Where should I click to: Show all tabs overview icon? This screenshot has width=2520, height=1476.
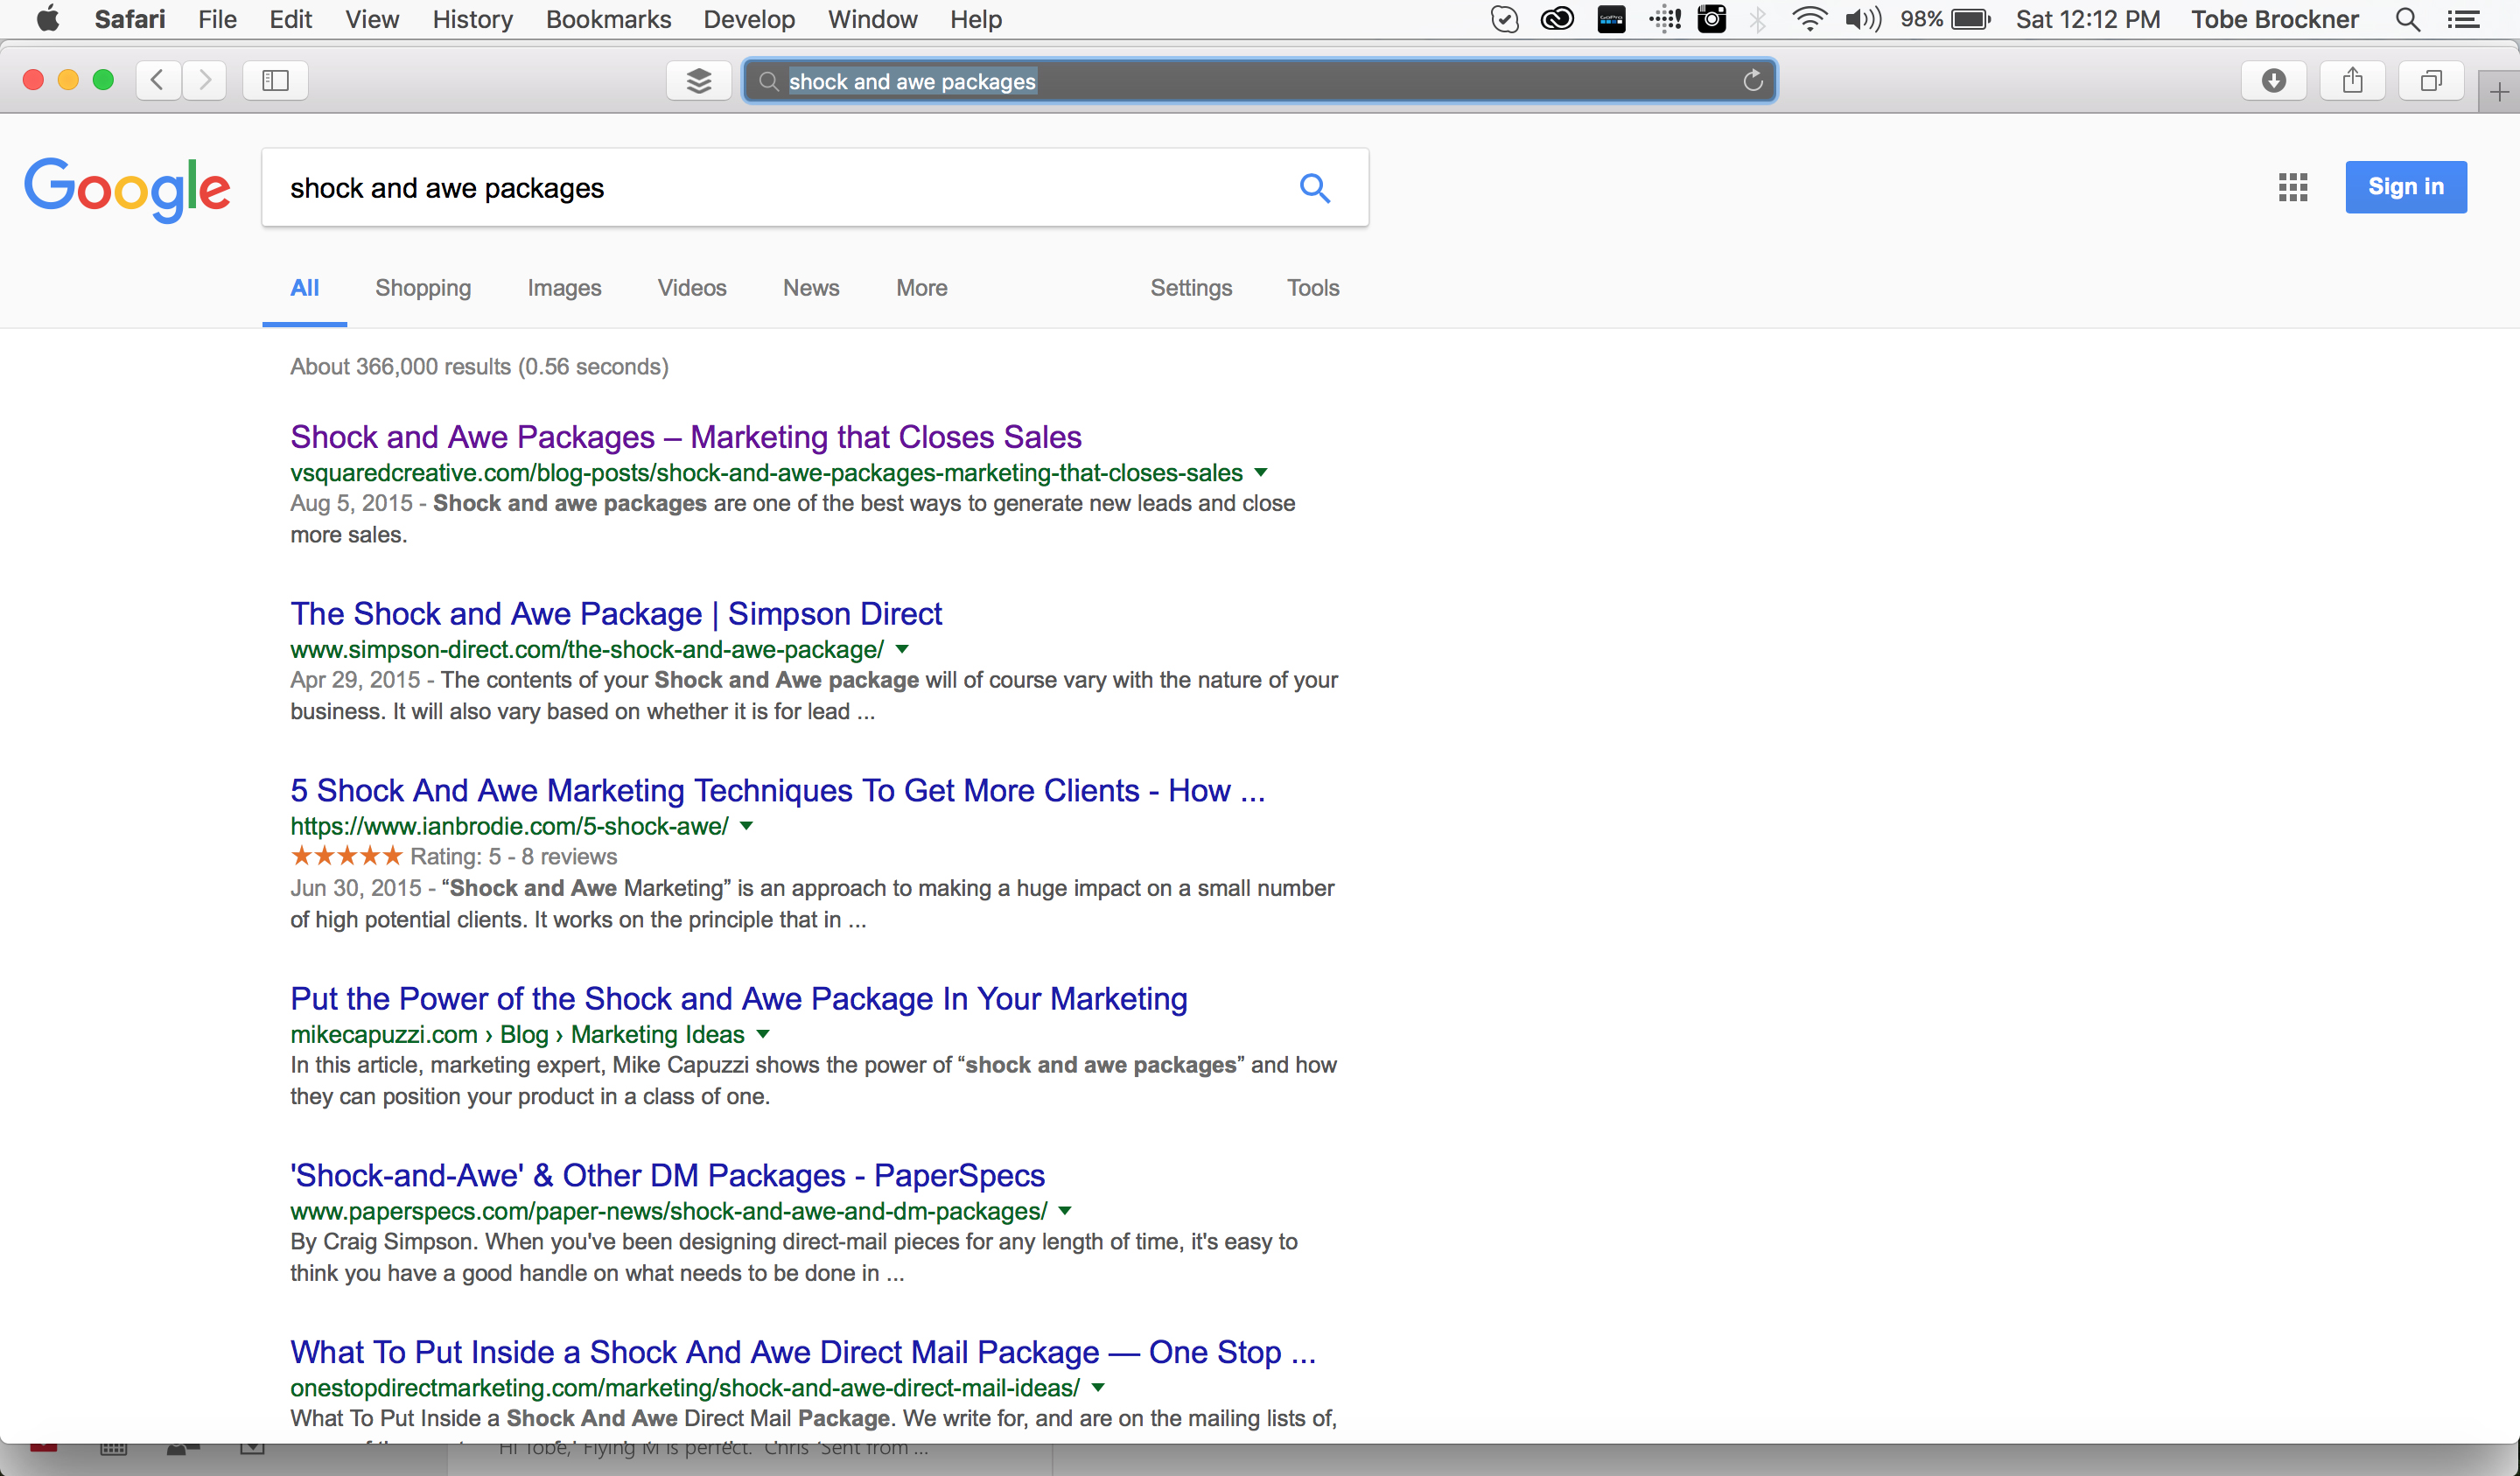[2431, 80]
